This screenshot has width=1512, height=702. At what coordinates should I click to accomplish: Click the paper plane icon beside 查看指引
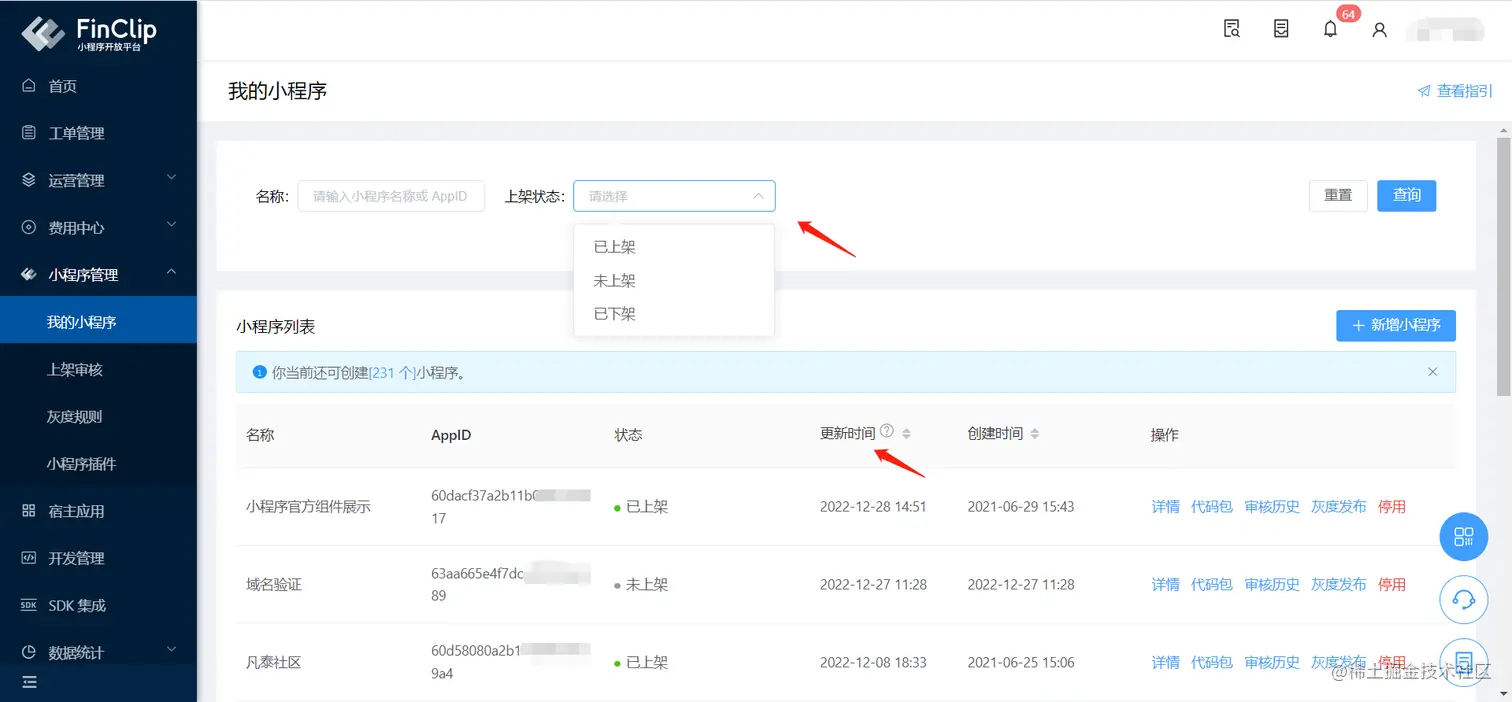(x=1424, y=91)
